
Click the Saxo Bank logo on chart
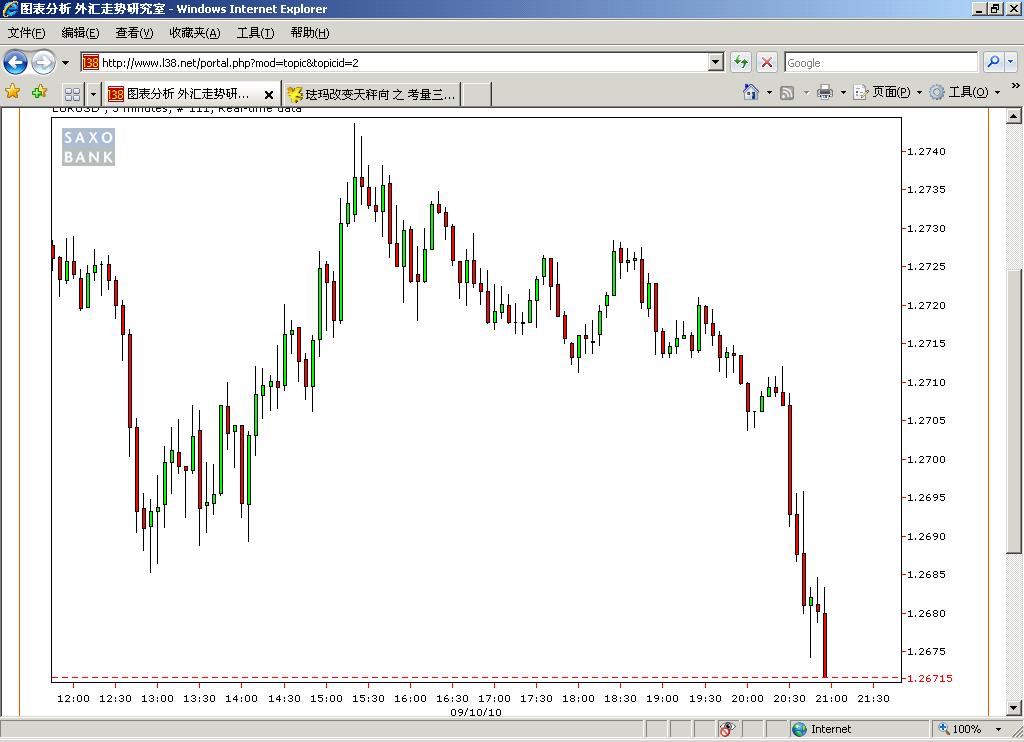point(88,147)
